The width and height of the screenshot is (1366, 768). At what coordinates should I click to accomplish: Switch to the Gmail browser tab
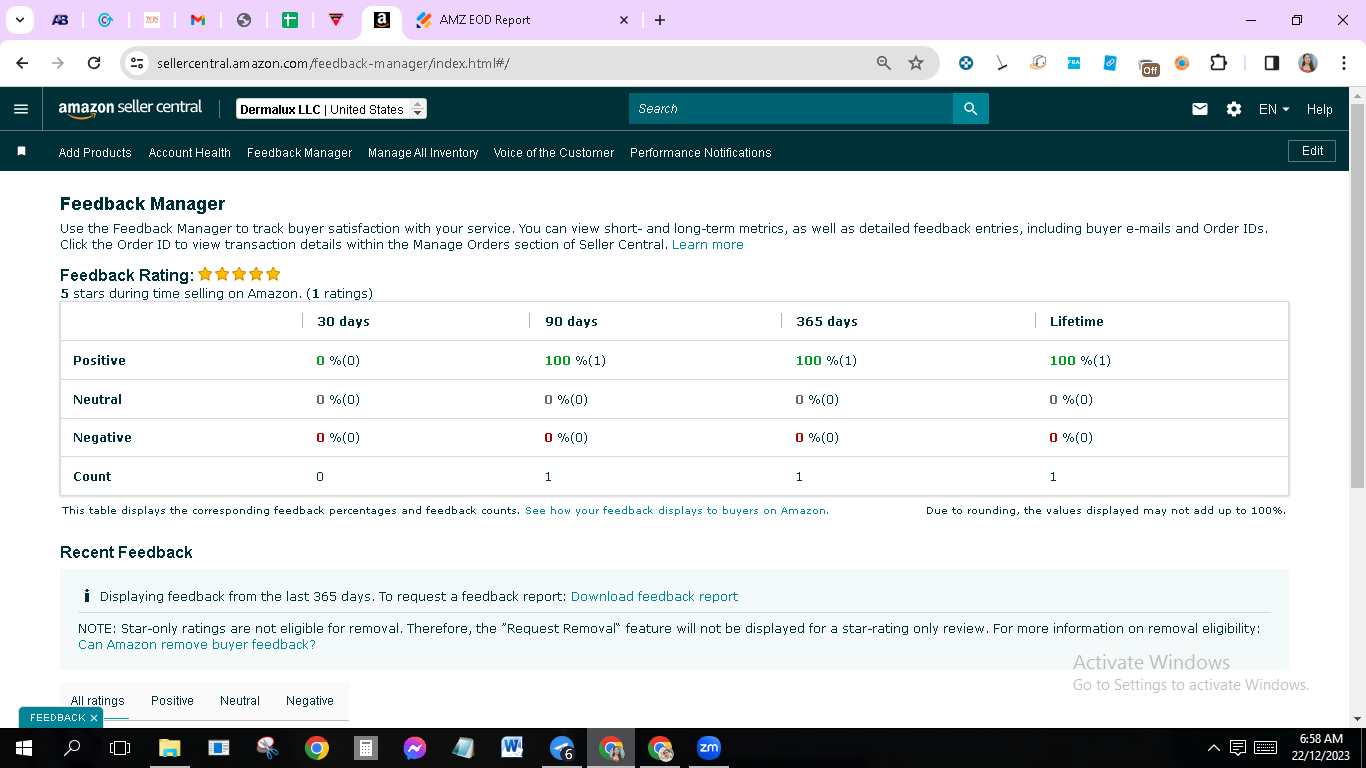coord(198,20)
